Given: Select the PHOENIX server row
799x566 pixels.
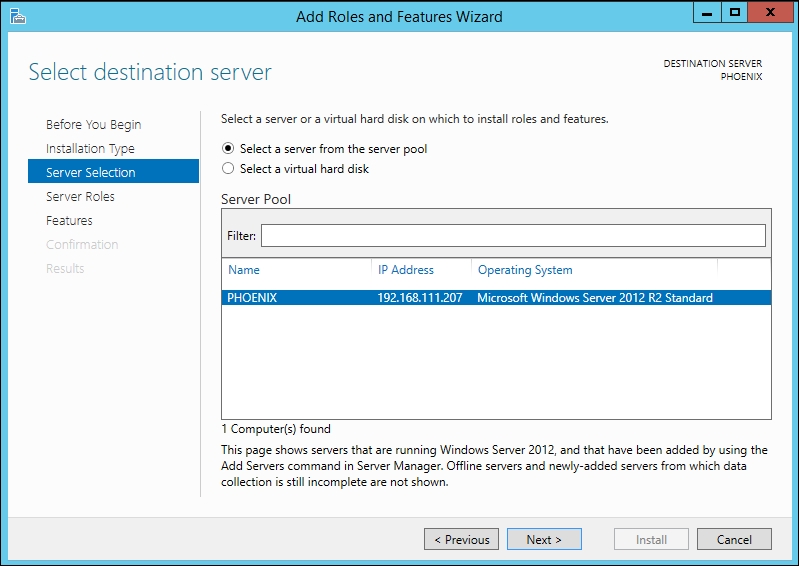Looking at the screenshot, I should tap(252, 298).
